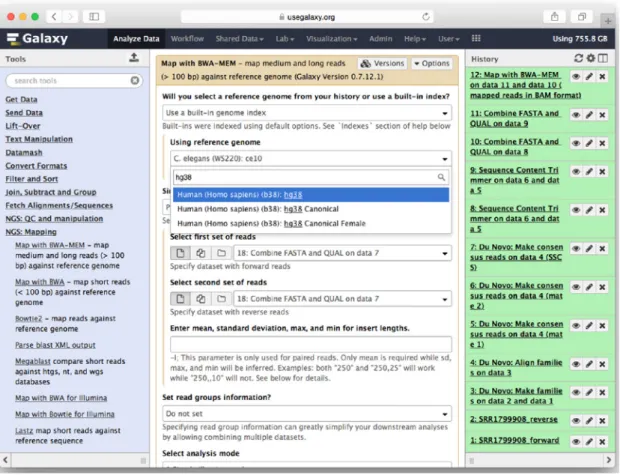The image size is (620, 475).
Task: View data eye icon for dataset 9
Action: 576,172
